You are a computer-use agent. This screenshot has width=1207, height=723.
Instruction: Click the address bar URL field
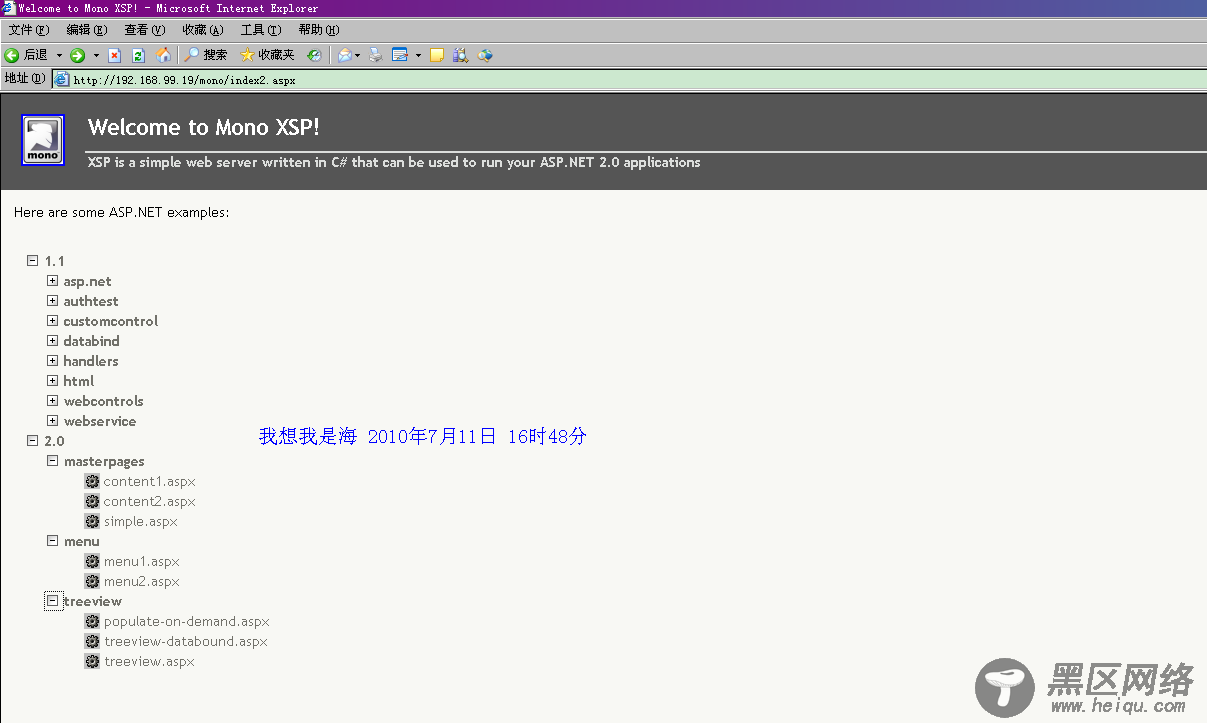[x=629, y=80]
